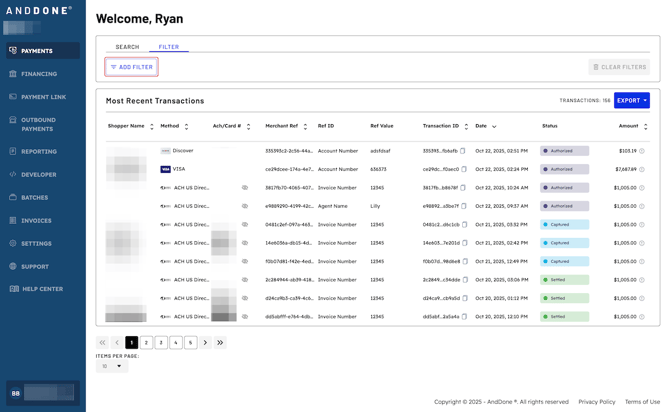Toggle eye icon on Agent Name Lilly row
The image size is (670, 412).
click(x=245, y=206)
